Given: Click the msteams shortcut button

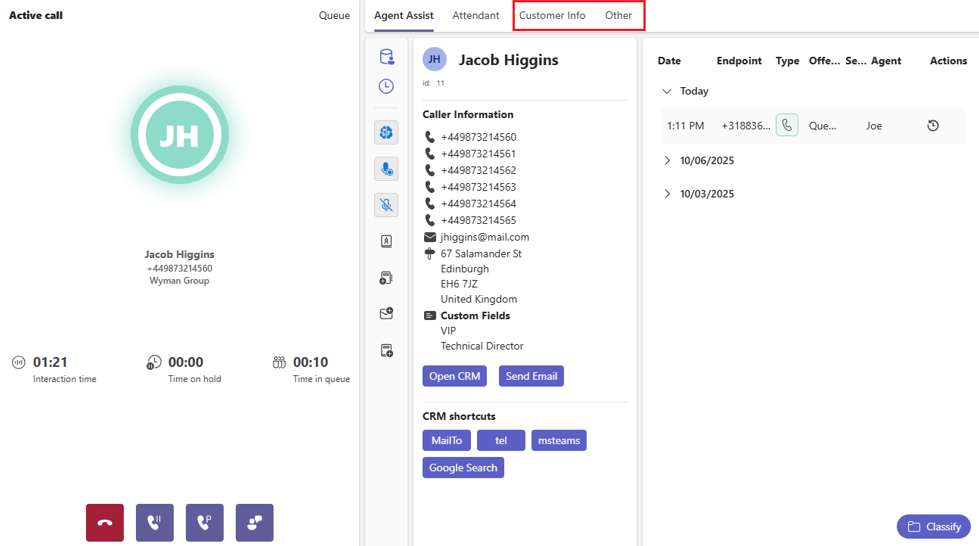Looking at the screenshot, I should click(559, 440).
